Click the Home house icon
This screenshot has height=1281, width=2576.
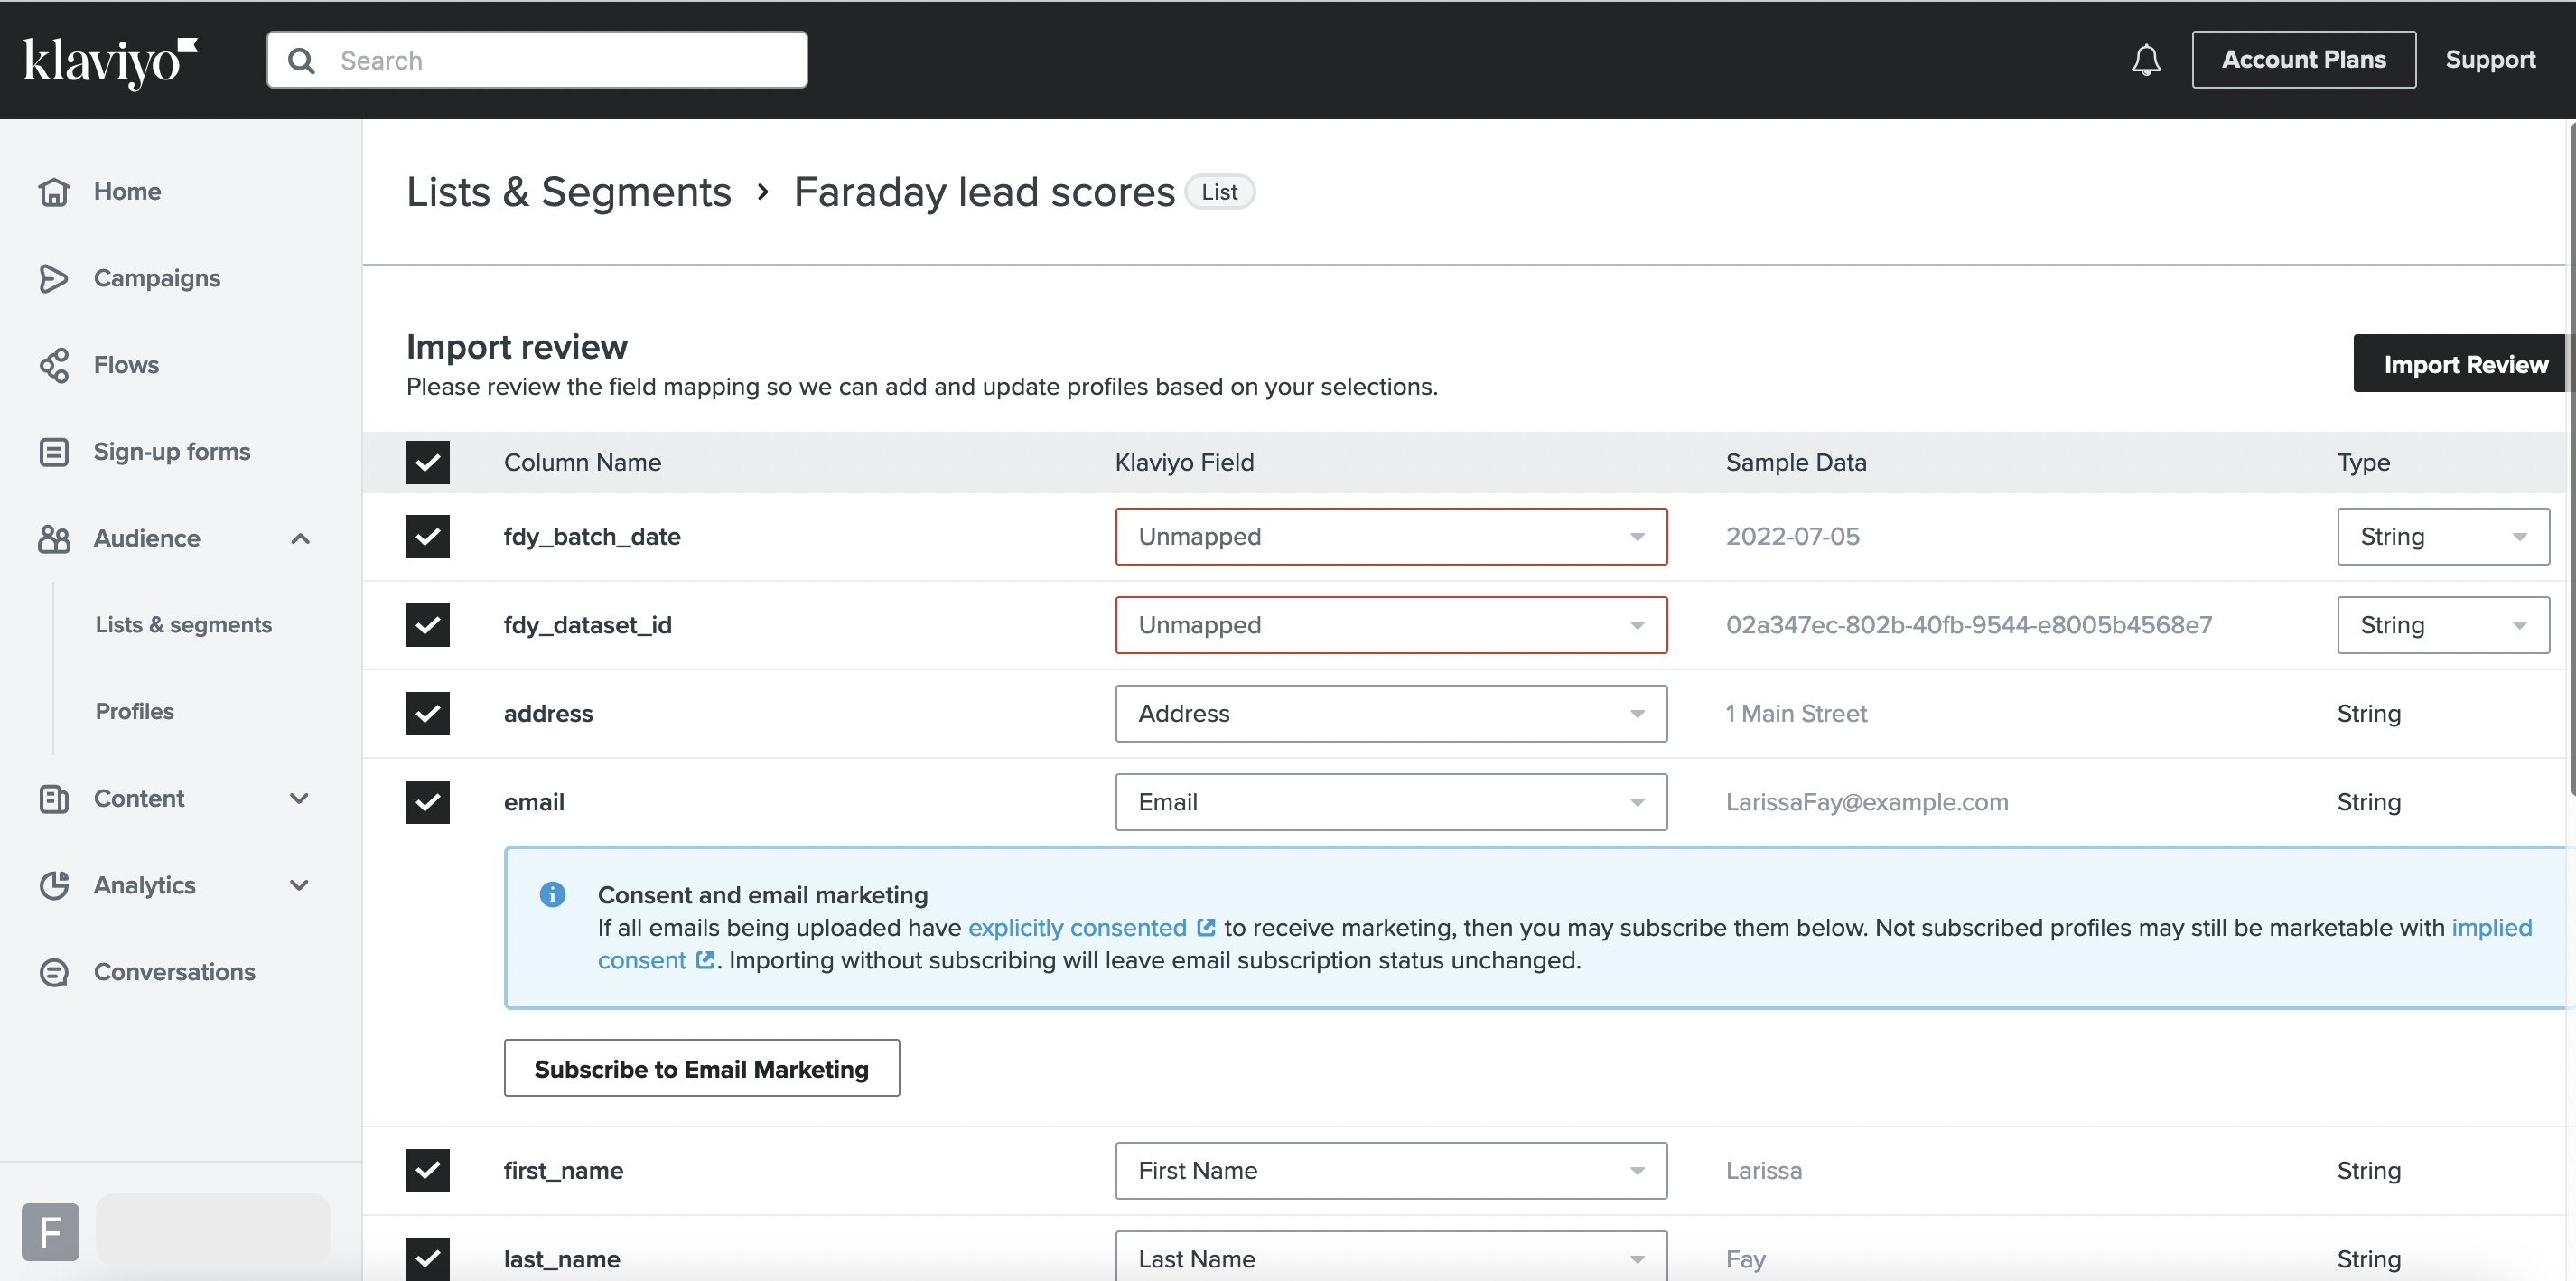tap(54, 191)
